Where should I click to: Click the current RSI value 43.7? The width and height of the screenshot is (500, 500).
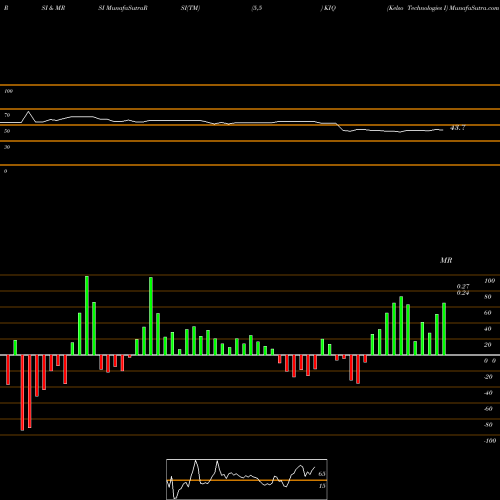click(458, 128)
